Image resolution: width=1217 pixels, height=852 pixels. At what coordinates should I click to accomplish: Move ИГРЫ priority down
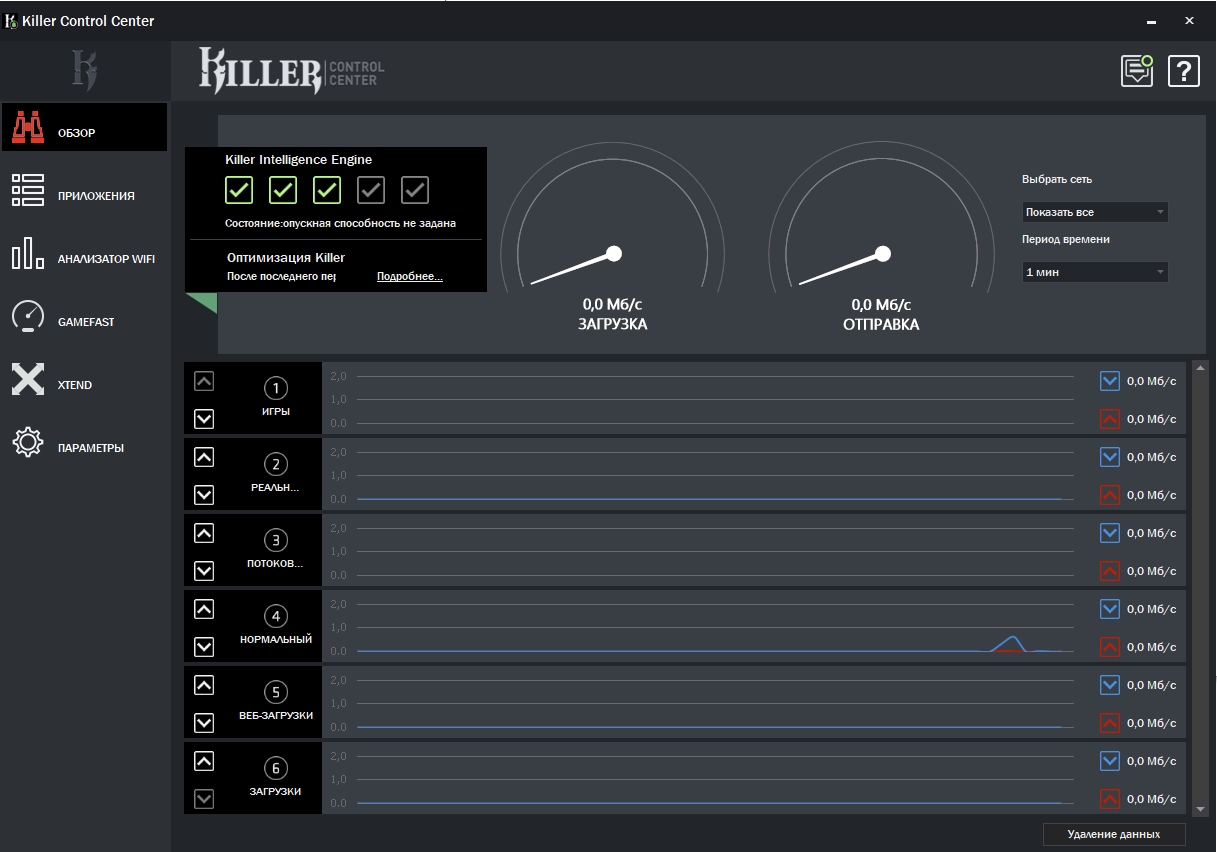tap(204, 419)
